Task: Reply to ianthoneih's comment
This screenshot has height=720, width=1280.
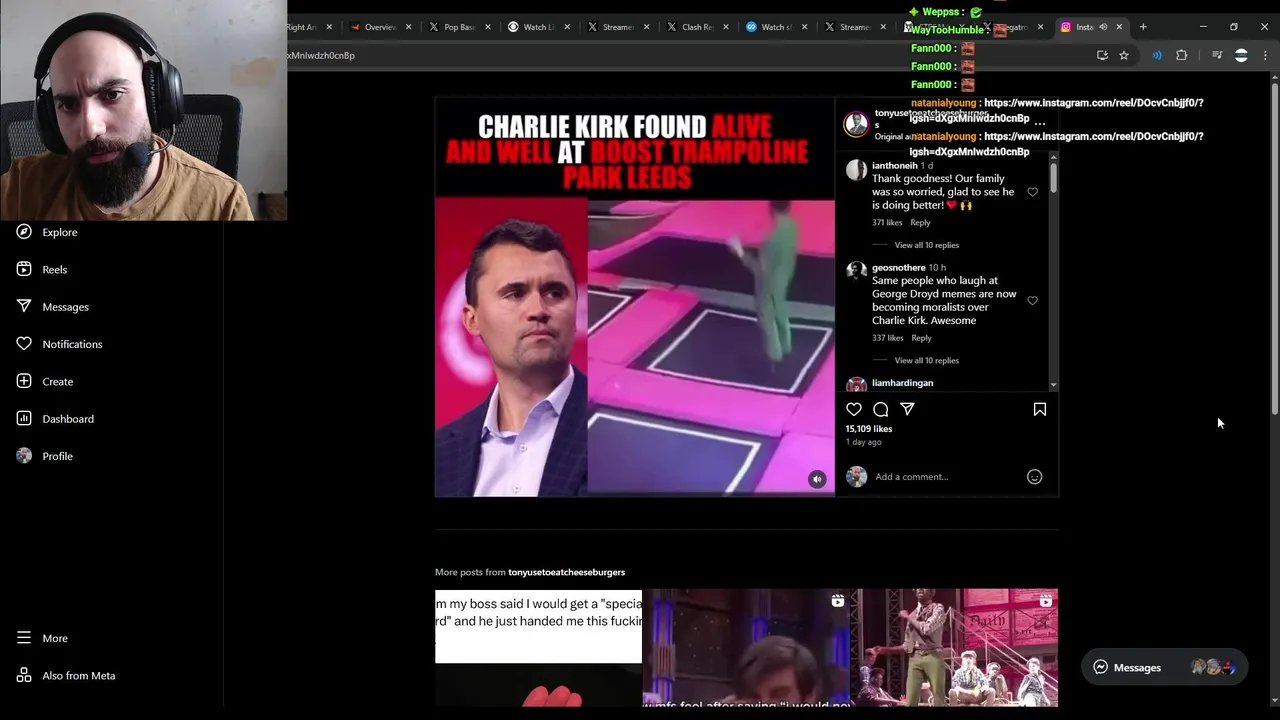Action: click(x=920, y=223)
